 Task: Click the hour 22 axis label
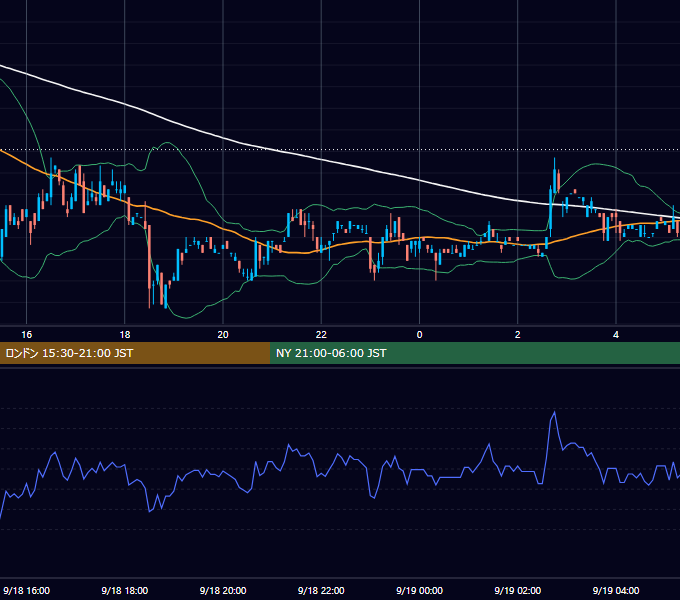pyautogui.click(x=321, y=334)
